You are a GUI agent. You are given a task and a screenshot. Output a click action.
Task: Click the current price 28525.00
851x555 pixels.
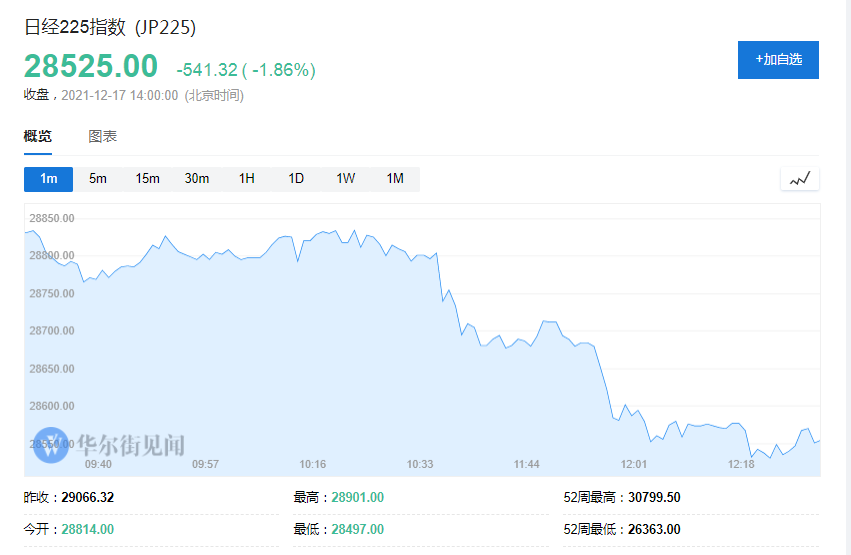[x=91, y=66]
